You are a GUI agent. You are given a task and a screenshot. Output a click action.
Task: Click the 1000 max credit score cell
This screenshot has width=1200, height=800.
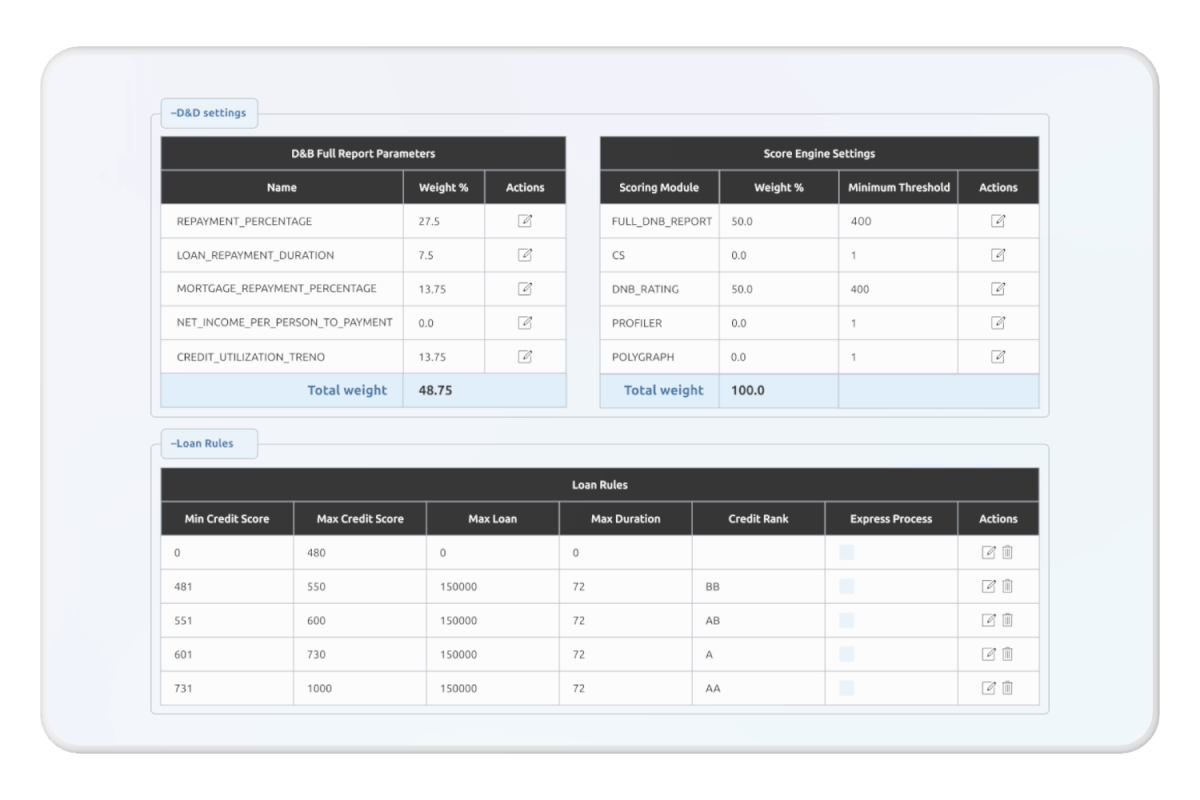point(360,688)
